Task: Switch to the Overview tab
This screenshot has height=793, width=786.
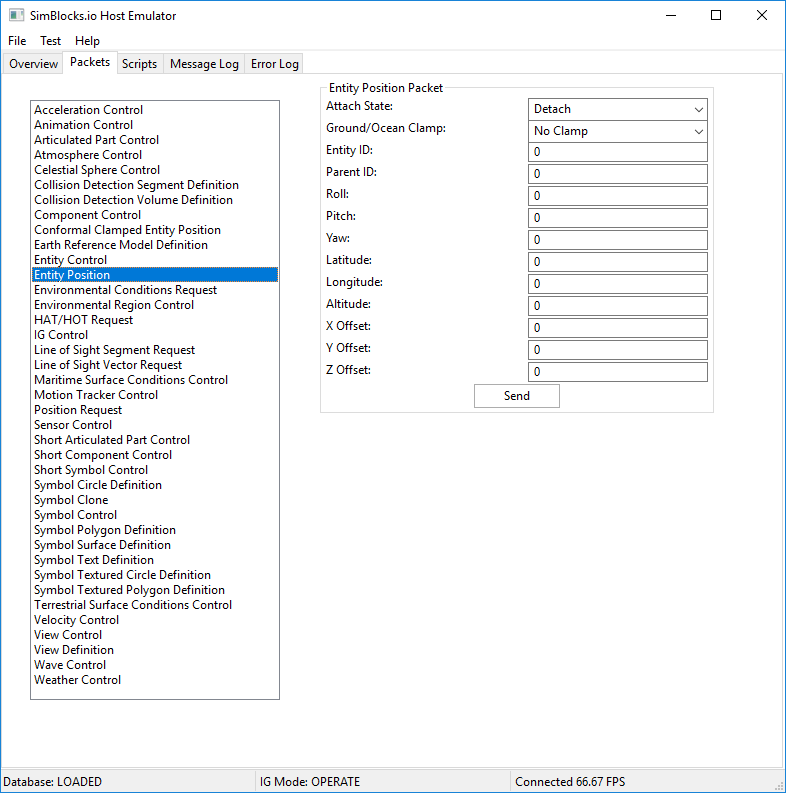Action: tap(33, 64)
